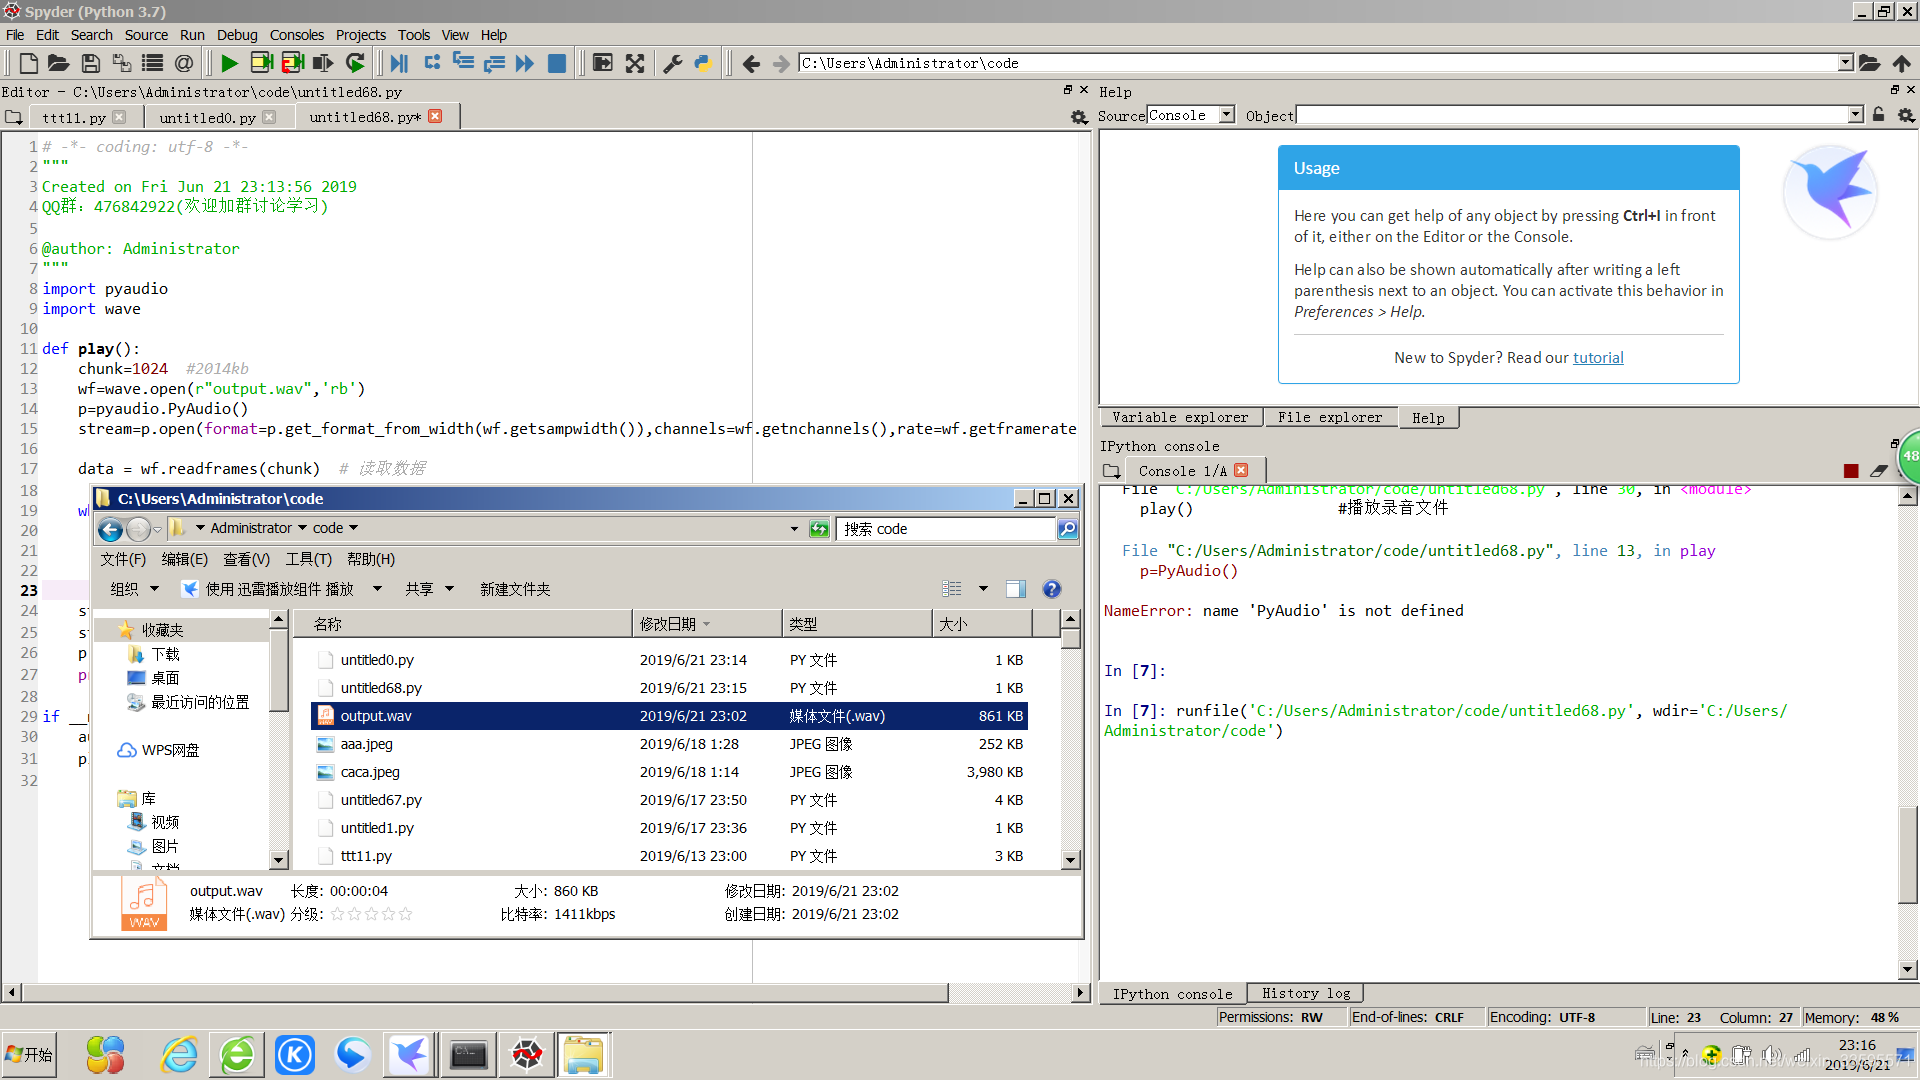The width and height of the screenshot is (1920, 1080).
Task: Click the 搜索 code search field
Action: tap(946, 529)
